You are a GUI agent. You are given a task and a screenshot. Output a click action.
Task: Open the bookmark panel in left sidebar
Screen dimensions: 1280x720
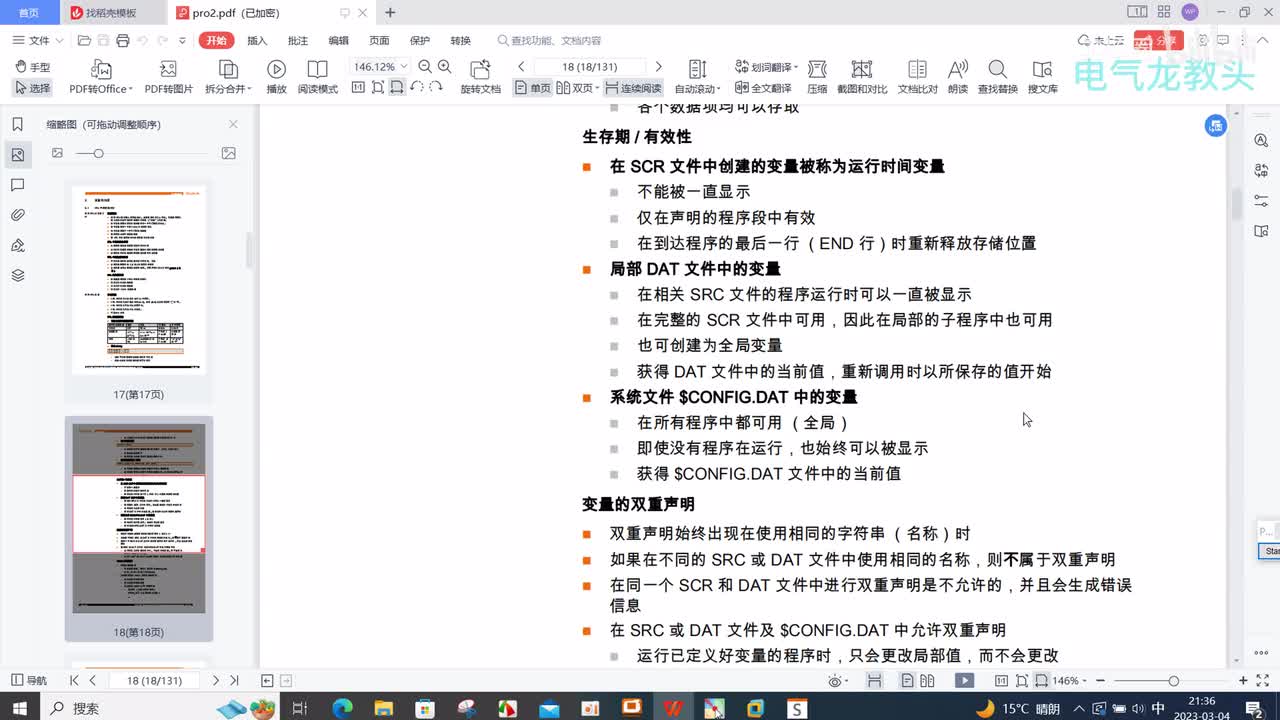click(17, 124)
